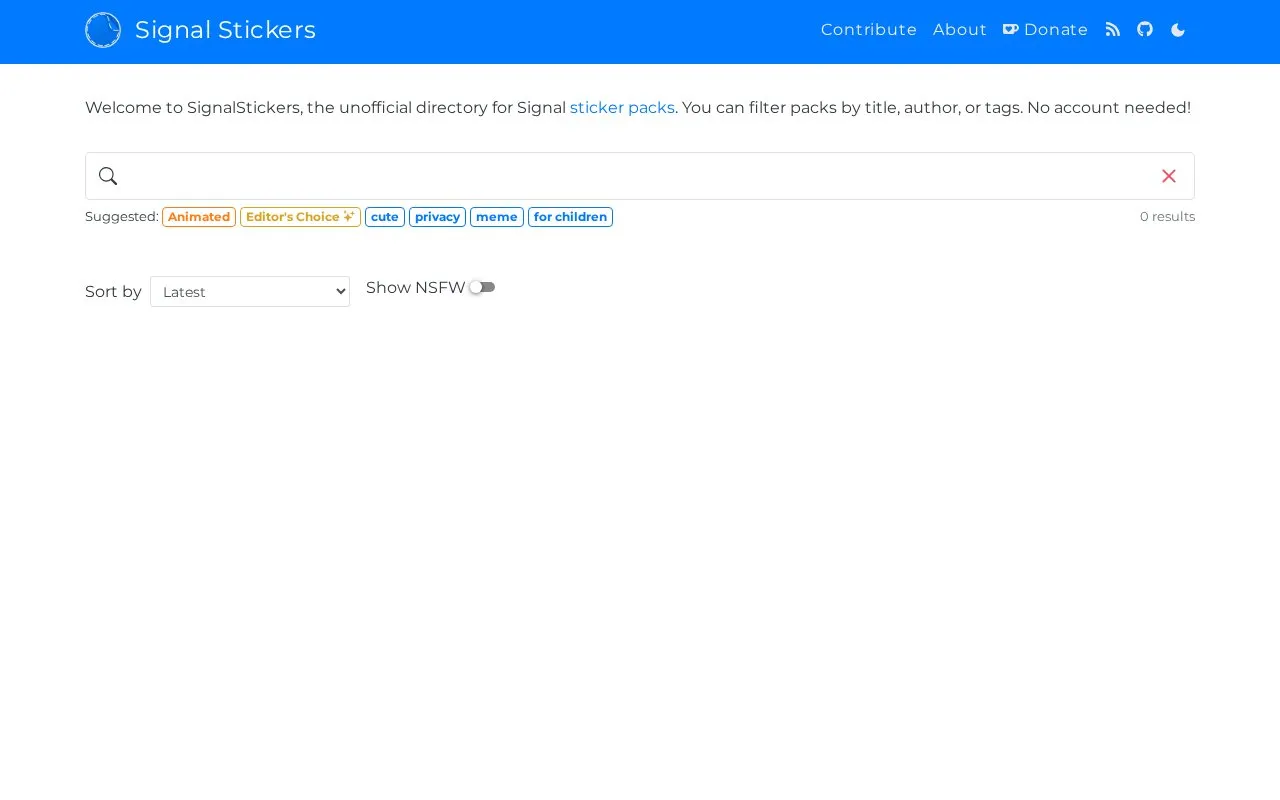Click the Signal Stickers logo icon
Screen dimensions: 1280x800
[x=103, y=30]
